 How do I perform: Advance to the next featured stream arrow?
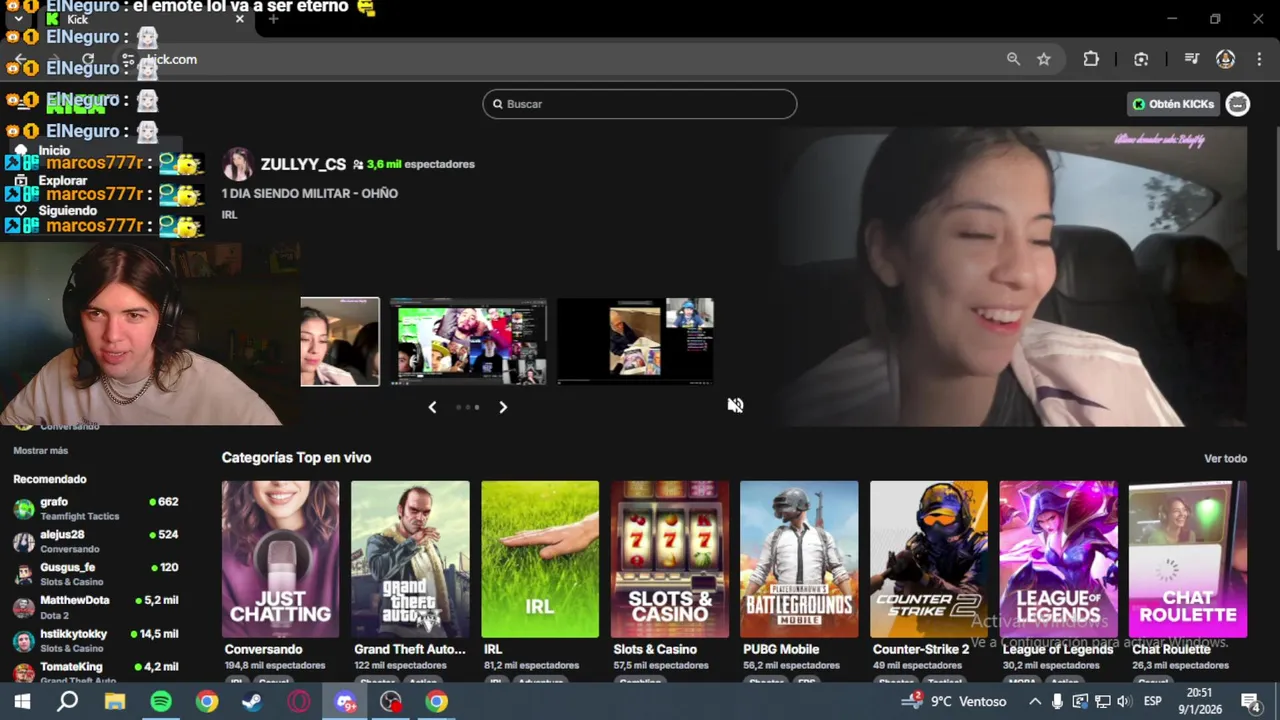503,407
